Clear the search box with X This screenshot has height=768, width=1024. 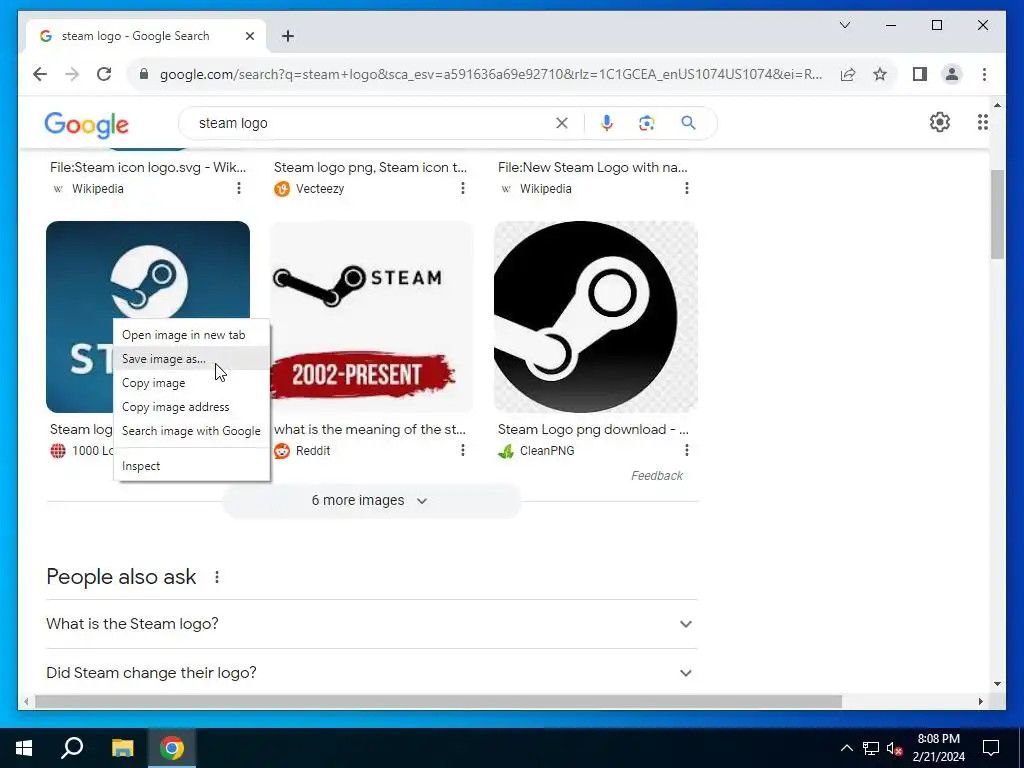point(562,123)
